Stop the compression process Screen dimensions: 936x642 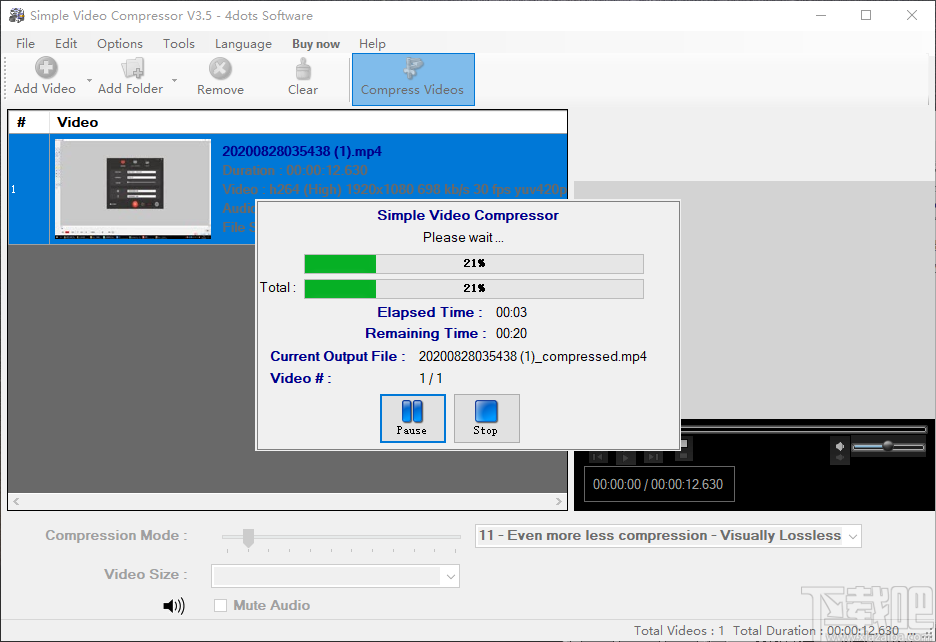[486, 418]
